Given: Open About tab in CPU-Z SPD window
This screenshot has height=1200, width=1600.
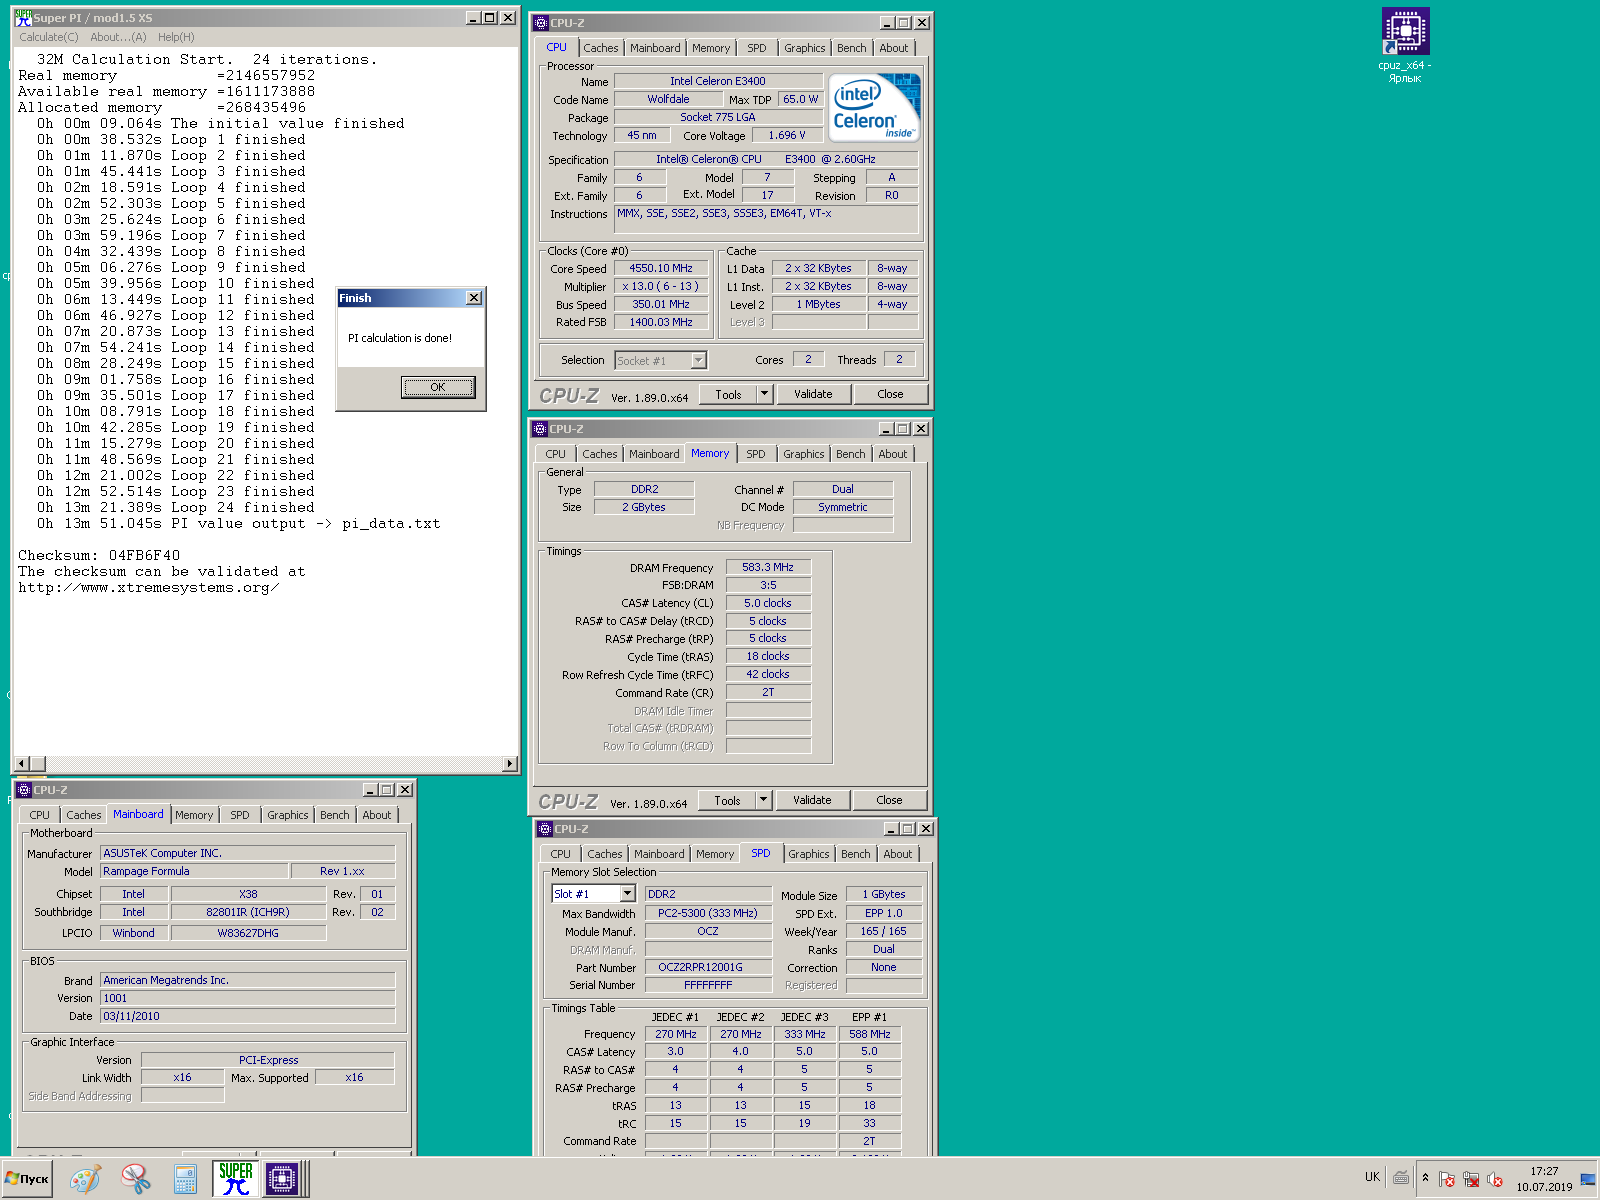Looking at the screenshot, I should click(898, 854).
